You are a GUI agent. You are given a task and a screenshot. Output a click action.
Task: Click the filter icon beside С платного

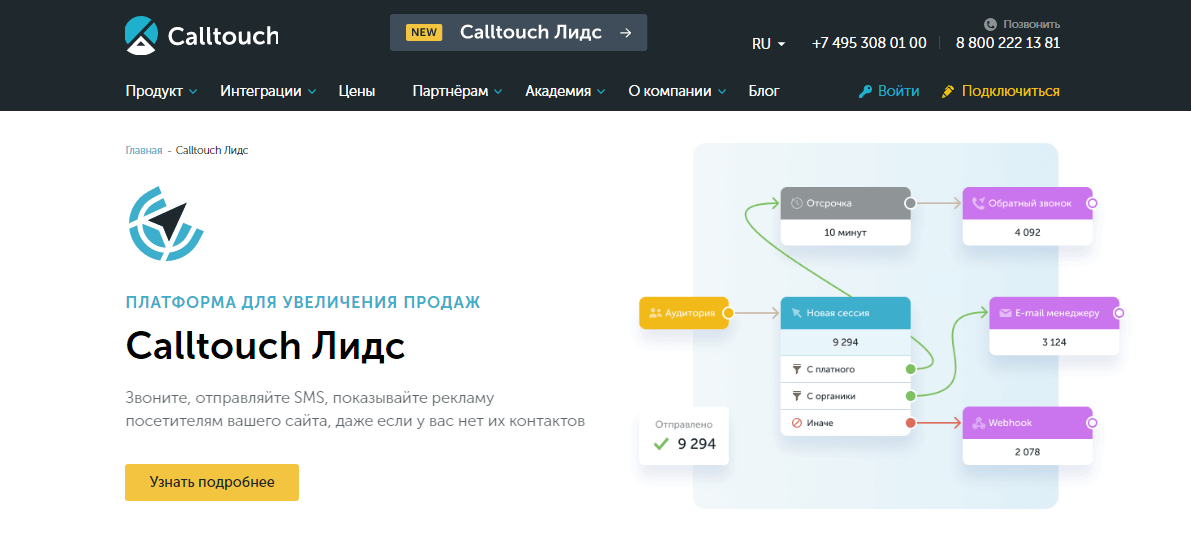point(797,369)
